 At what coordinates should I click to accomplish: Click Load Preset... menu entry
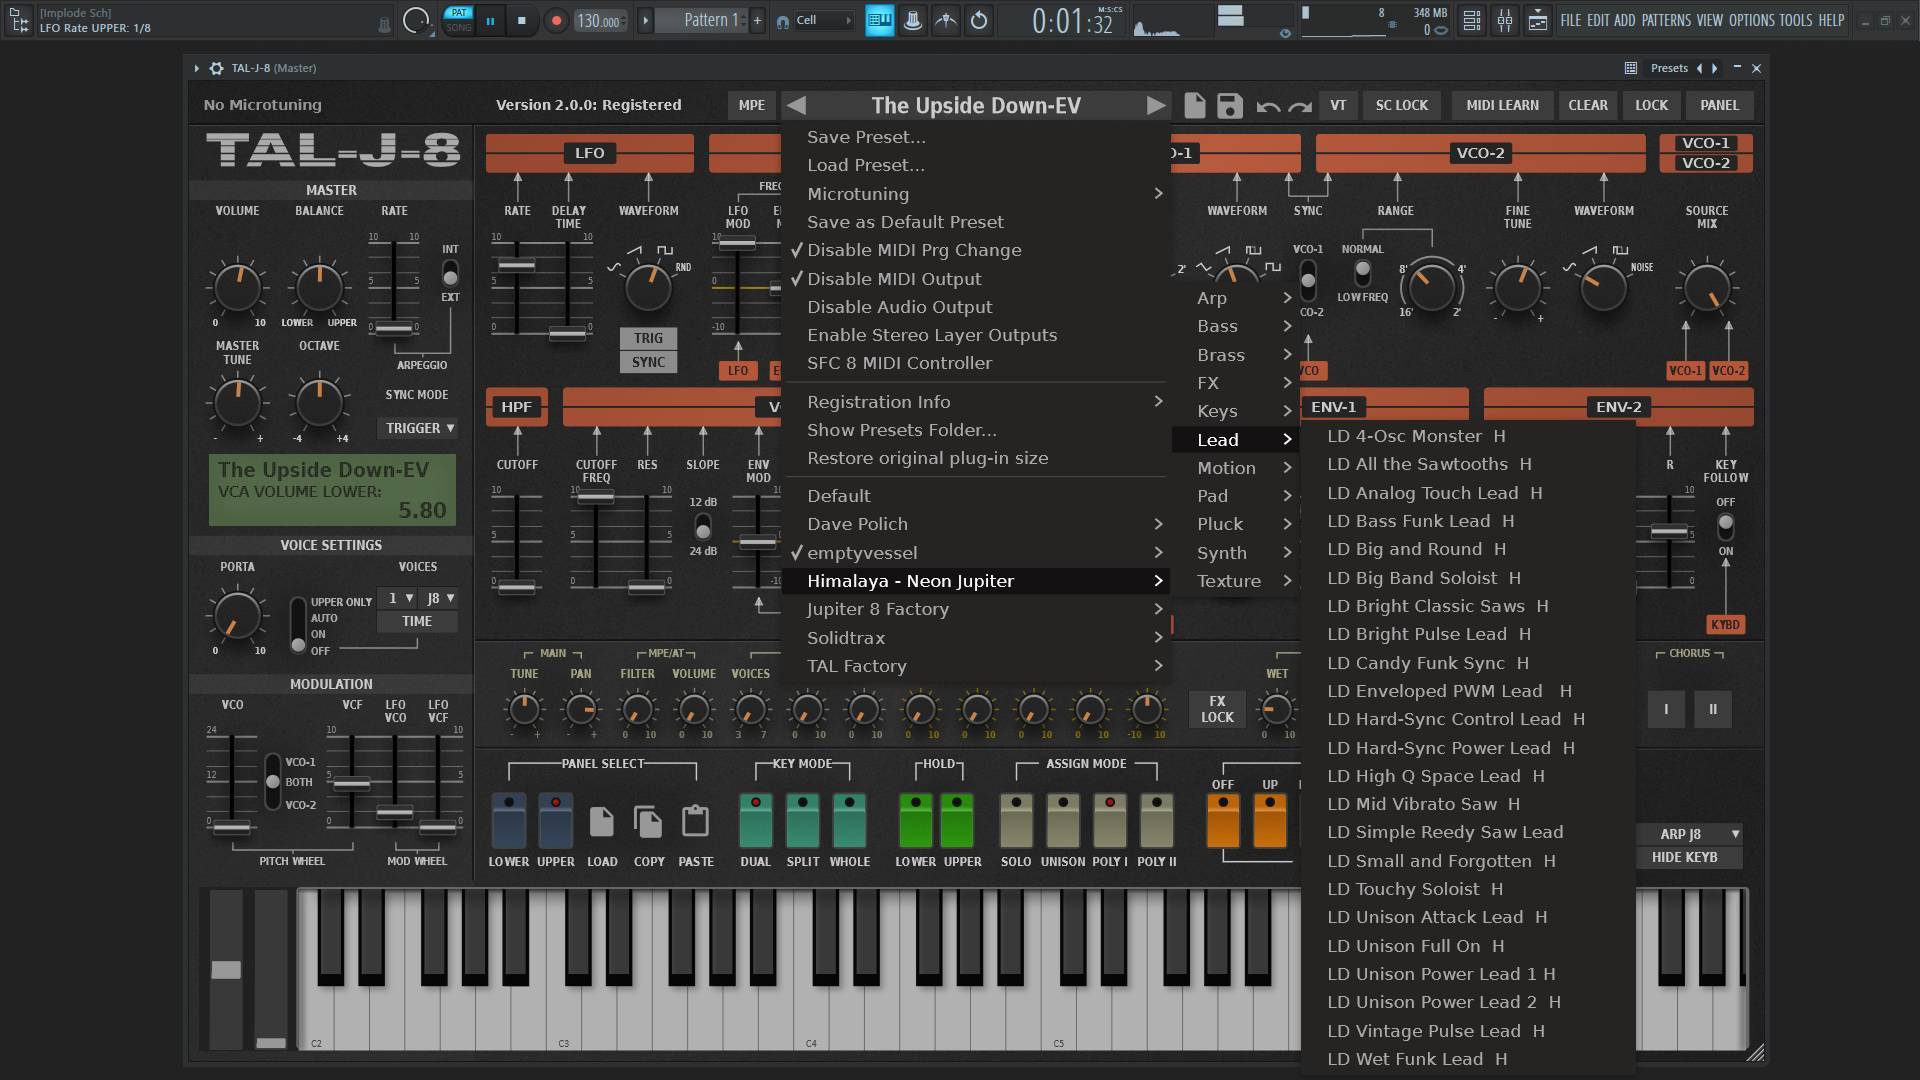976,165
